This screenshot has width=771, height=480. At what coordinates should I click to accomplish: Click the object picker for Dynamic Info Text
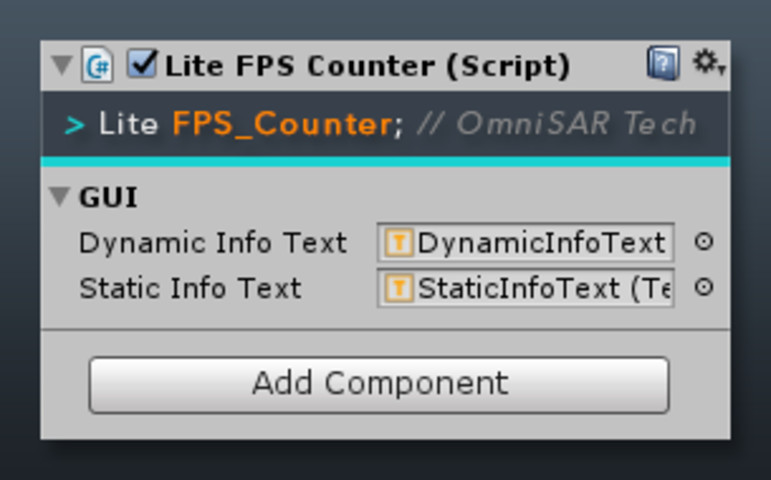click(704, 242)
